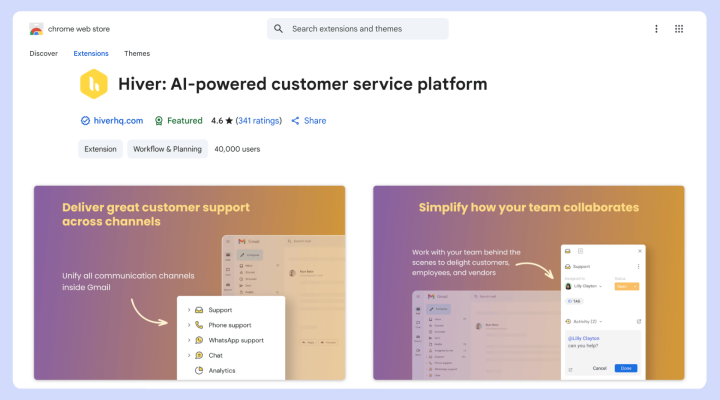Switch to the Extensions tab
This screenshot has height=400, width=720.
point(91,53)
